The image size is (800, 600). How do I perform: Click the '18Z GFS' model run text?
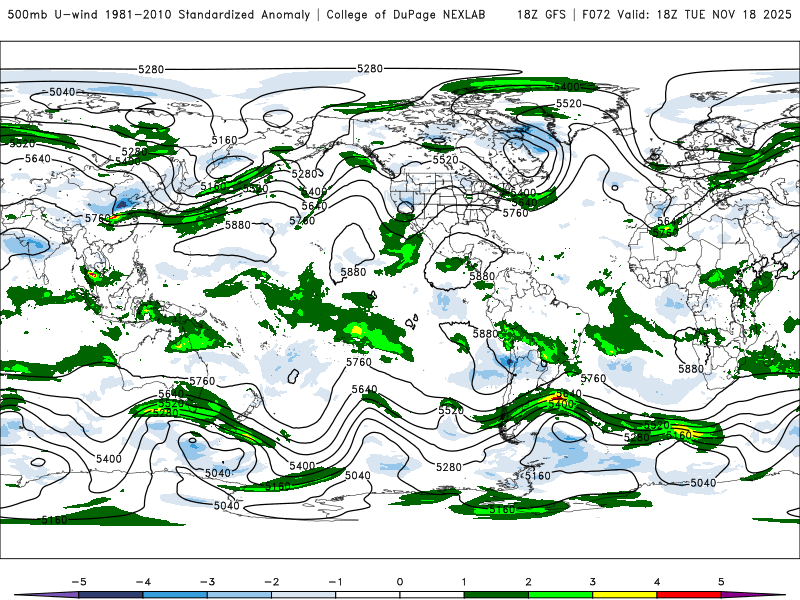[541, 14]
